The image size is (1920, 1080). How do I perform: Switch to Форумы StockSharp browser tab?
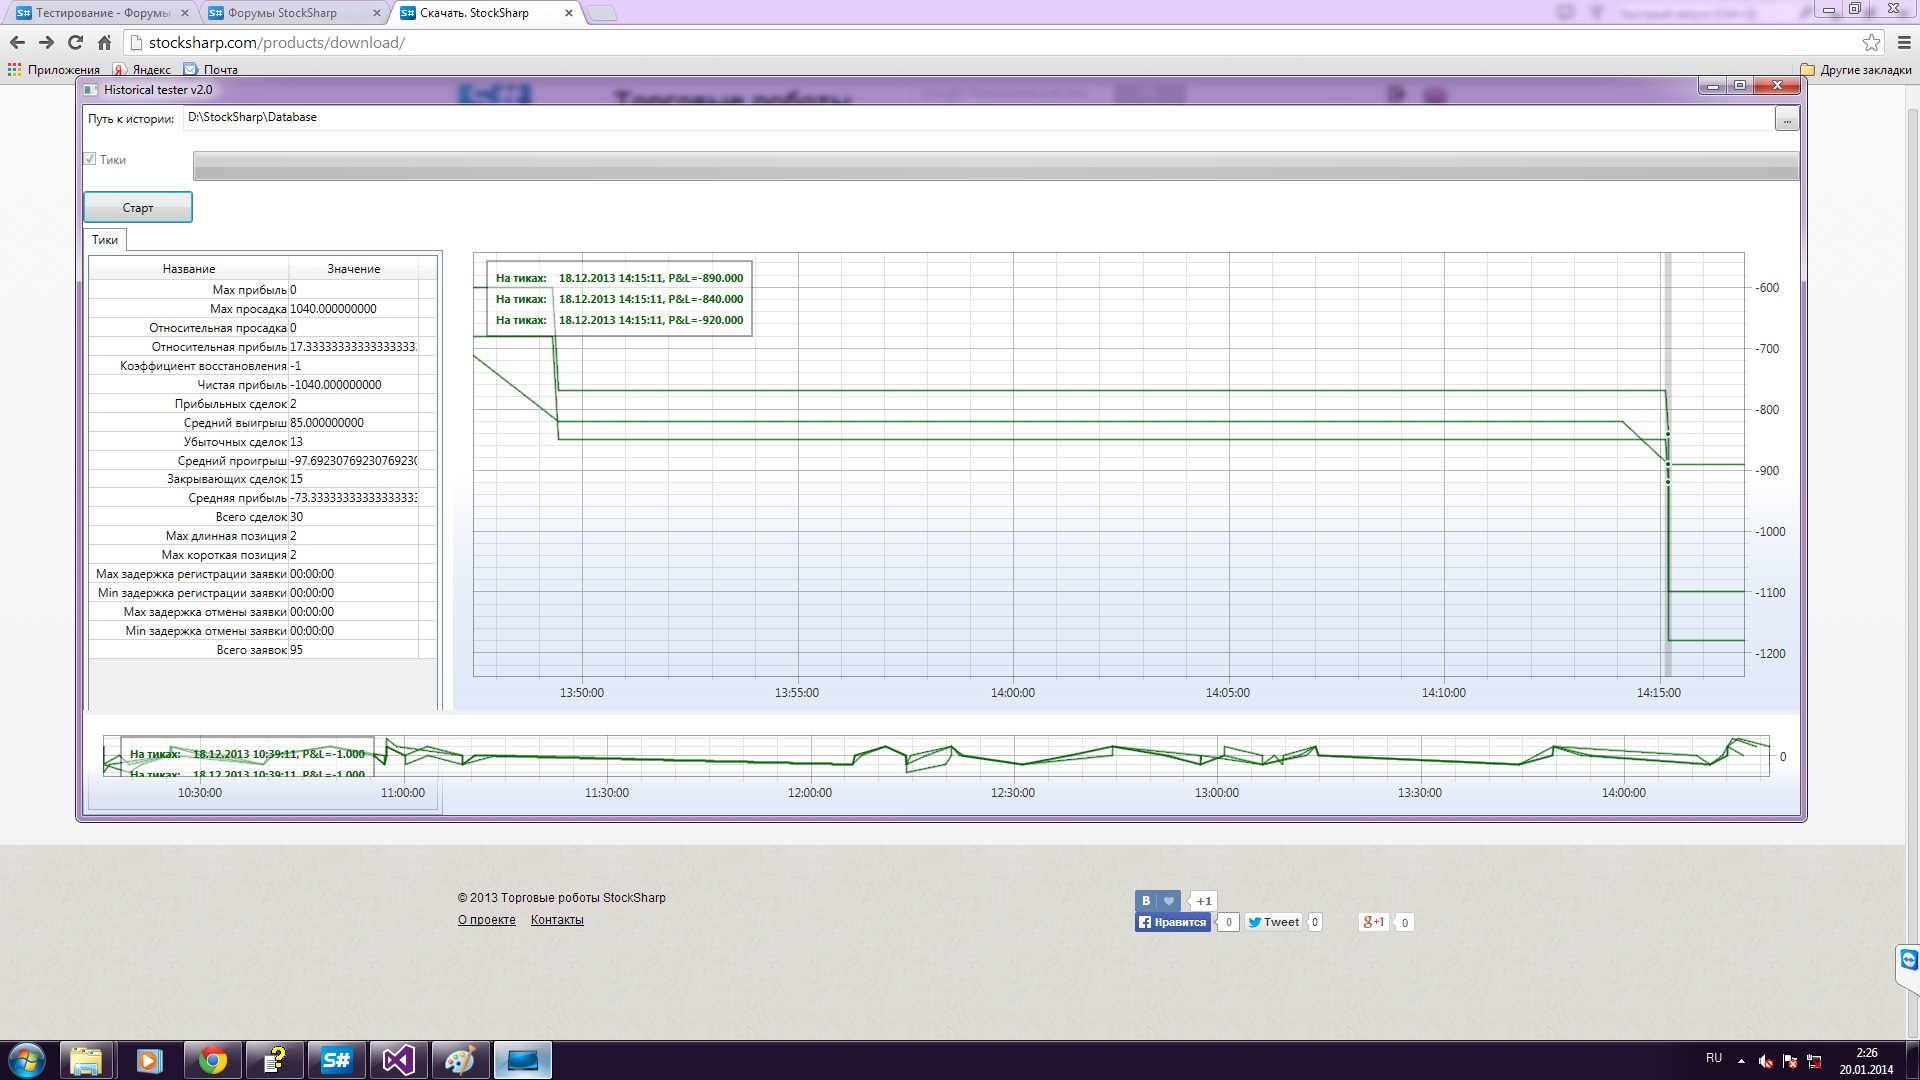tap(282, 13)
